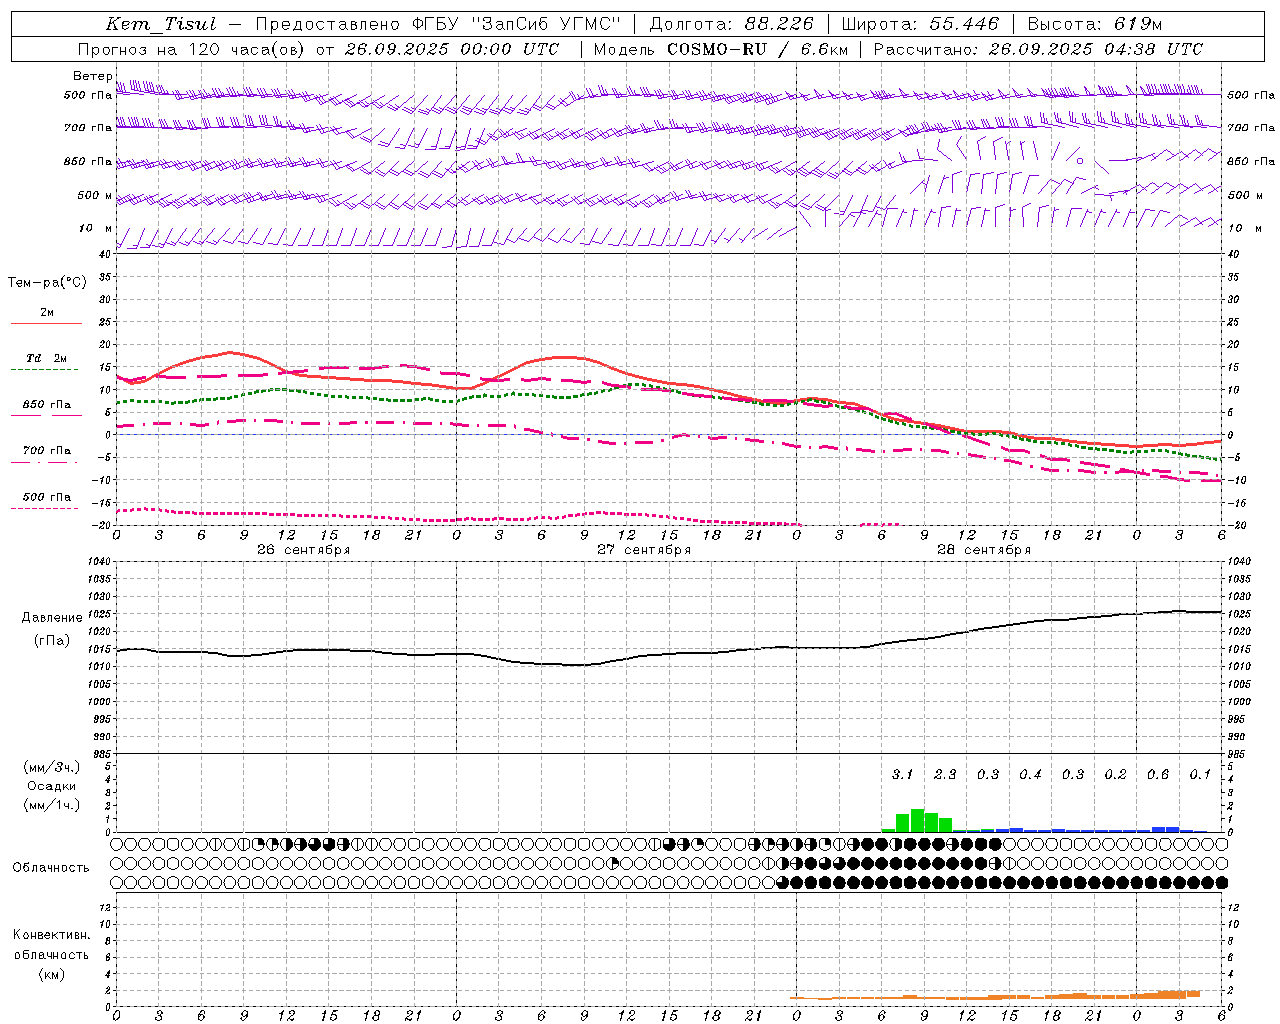Click the Тем-ра(°C) temperature panel label
Image resolution: width=1280 pixels, height=1024 pixels.
click(x=47, y=282)
